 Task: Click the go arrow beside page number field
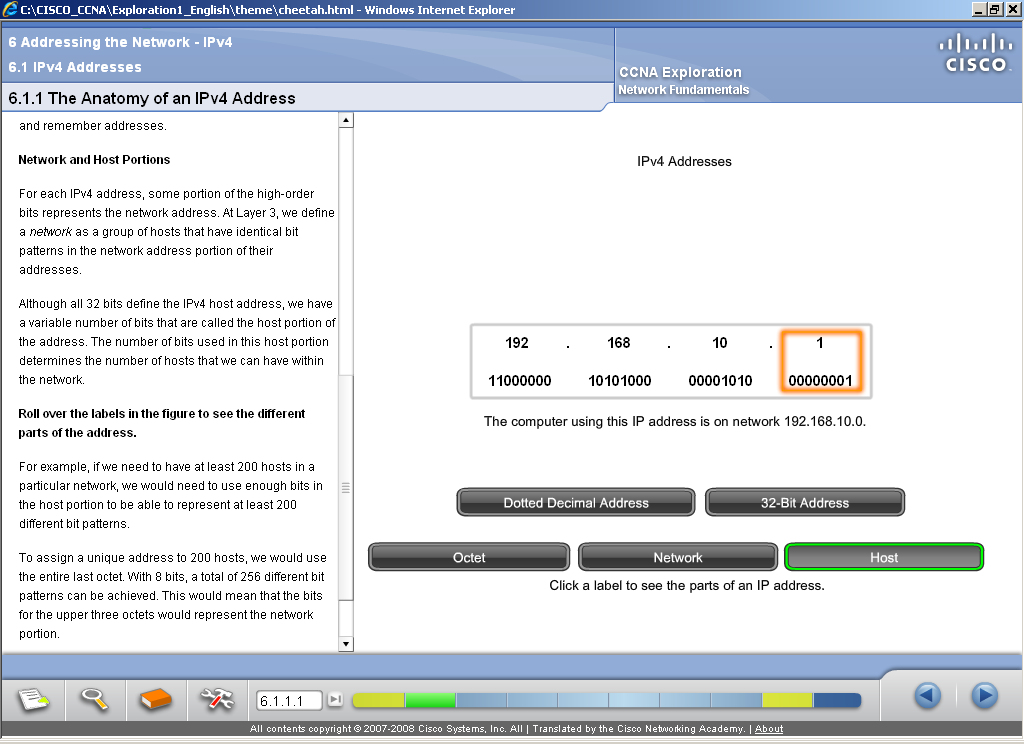coord(335,700)
